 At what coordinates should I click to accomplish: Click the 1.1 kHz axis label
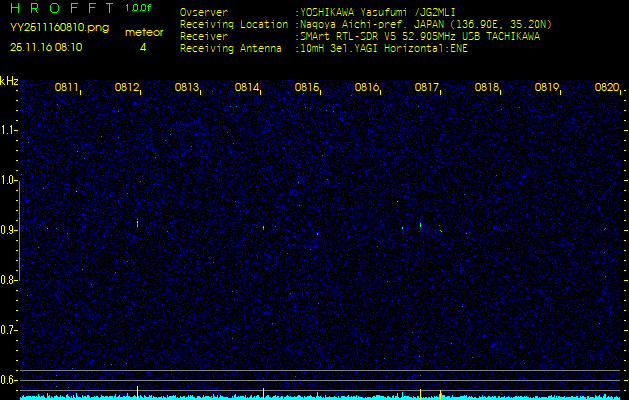(9, 130)
